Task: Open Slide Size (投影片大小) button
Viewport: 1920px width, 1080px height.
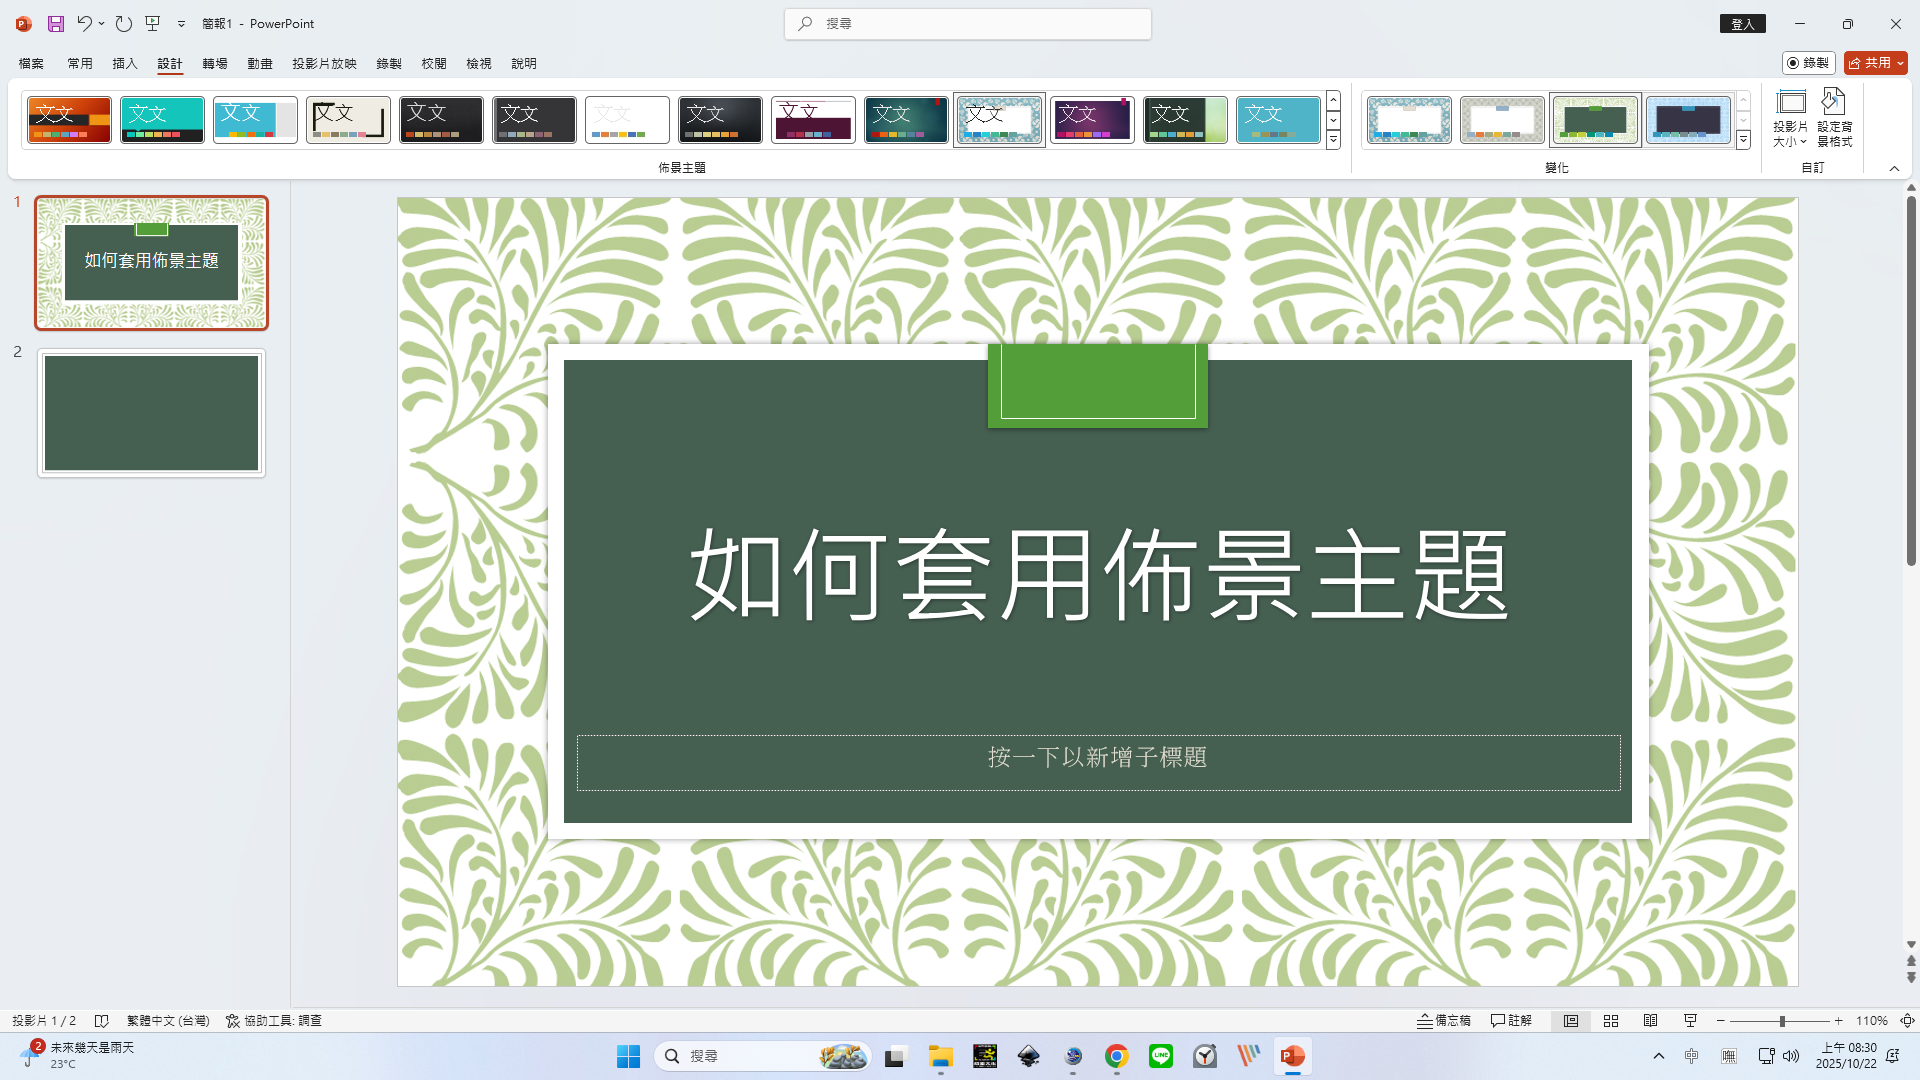Action: 1790,118
